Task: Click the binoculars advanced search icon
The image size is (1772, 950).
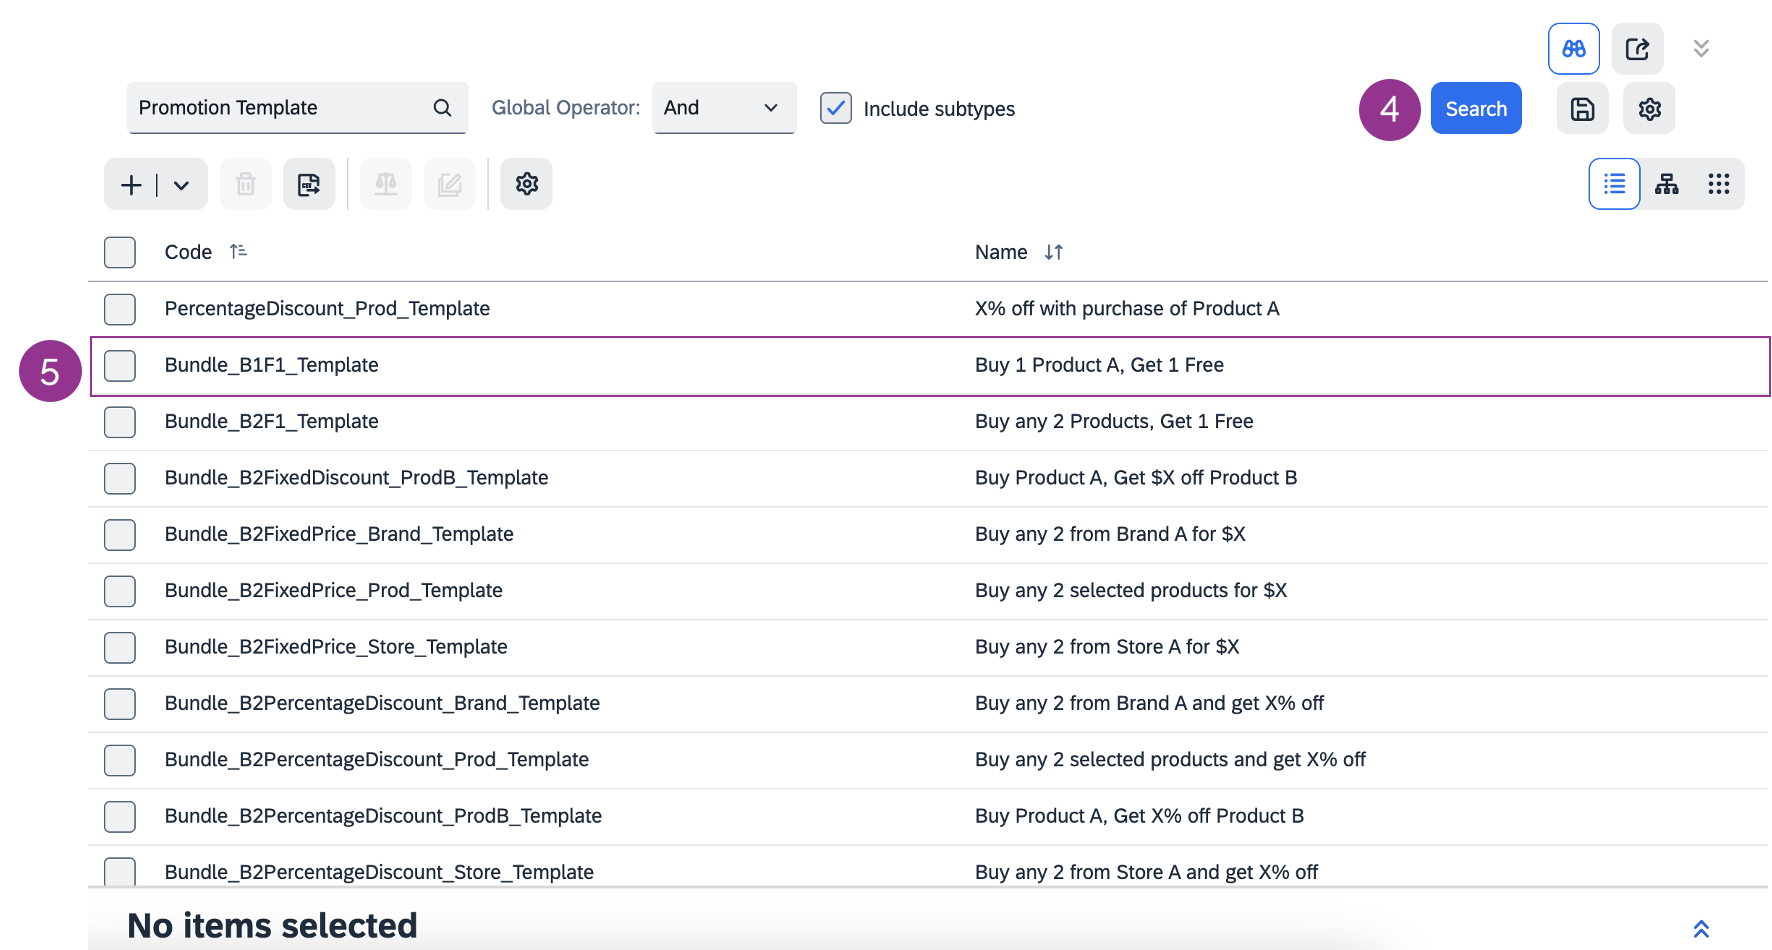Action: [1573, 49]
